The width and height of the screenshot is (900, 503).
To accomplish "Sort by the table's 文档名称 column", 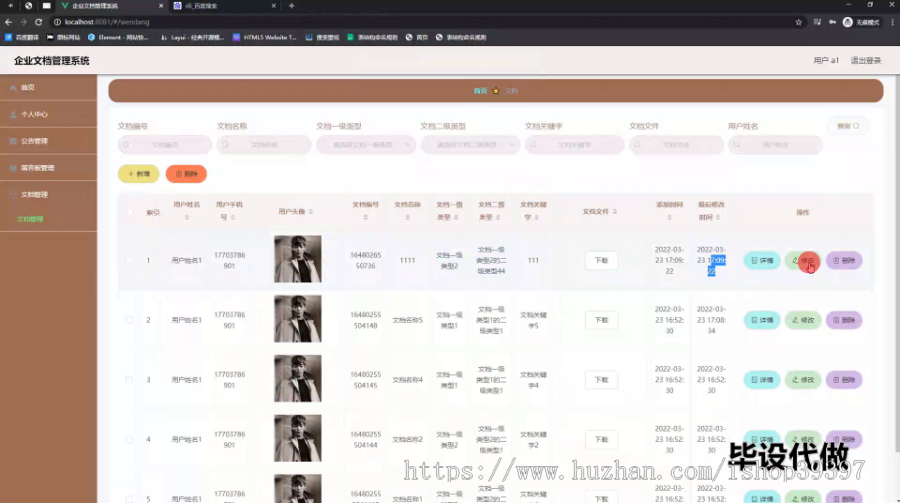I will pyautogui.click(x=408, y=218).
